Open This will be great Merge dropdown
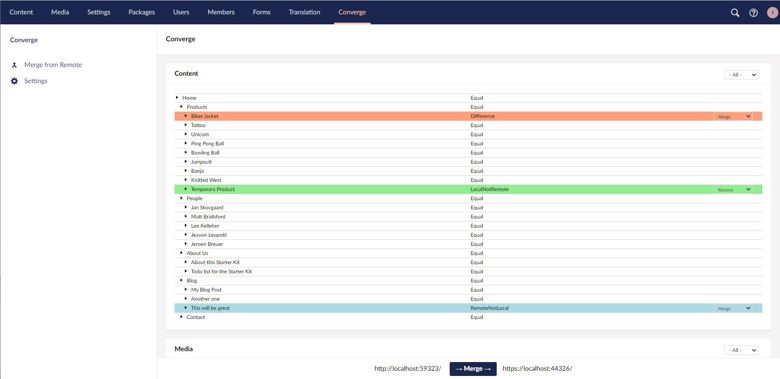The width and height of the screenshot is (780, 379). coord(734,308)
